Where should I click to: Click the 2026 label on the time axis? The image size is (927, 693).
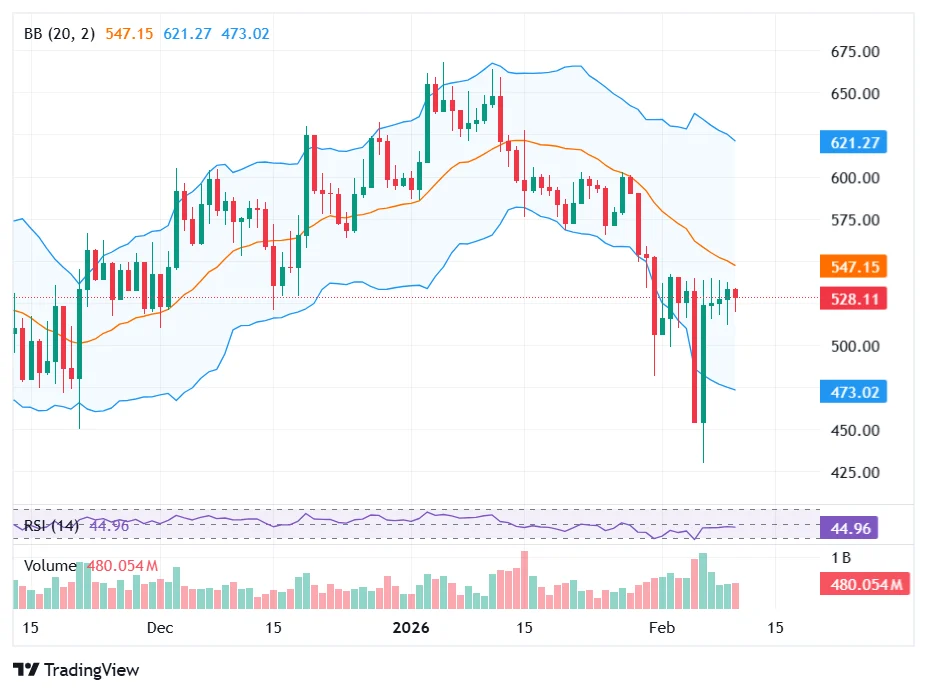coord(411,628)
